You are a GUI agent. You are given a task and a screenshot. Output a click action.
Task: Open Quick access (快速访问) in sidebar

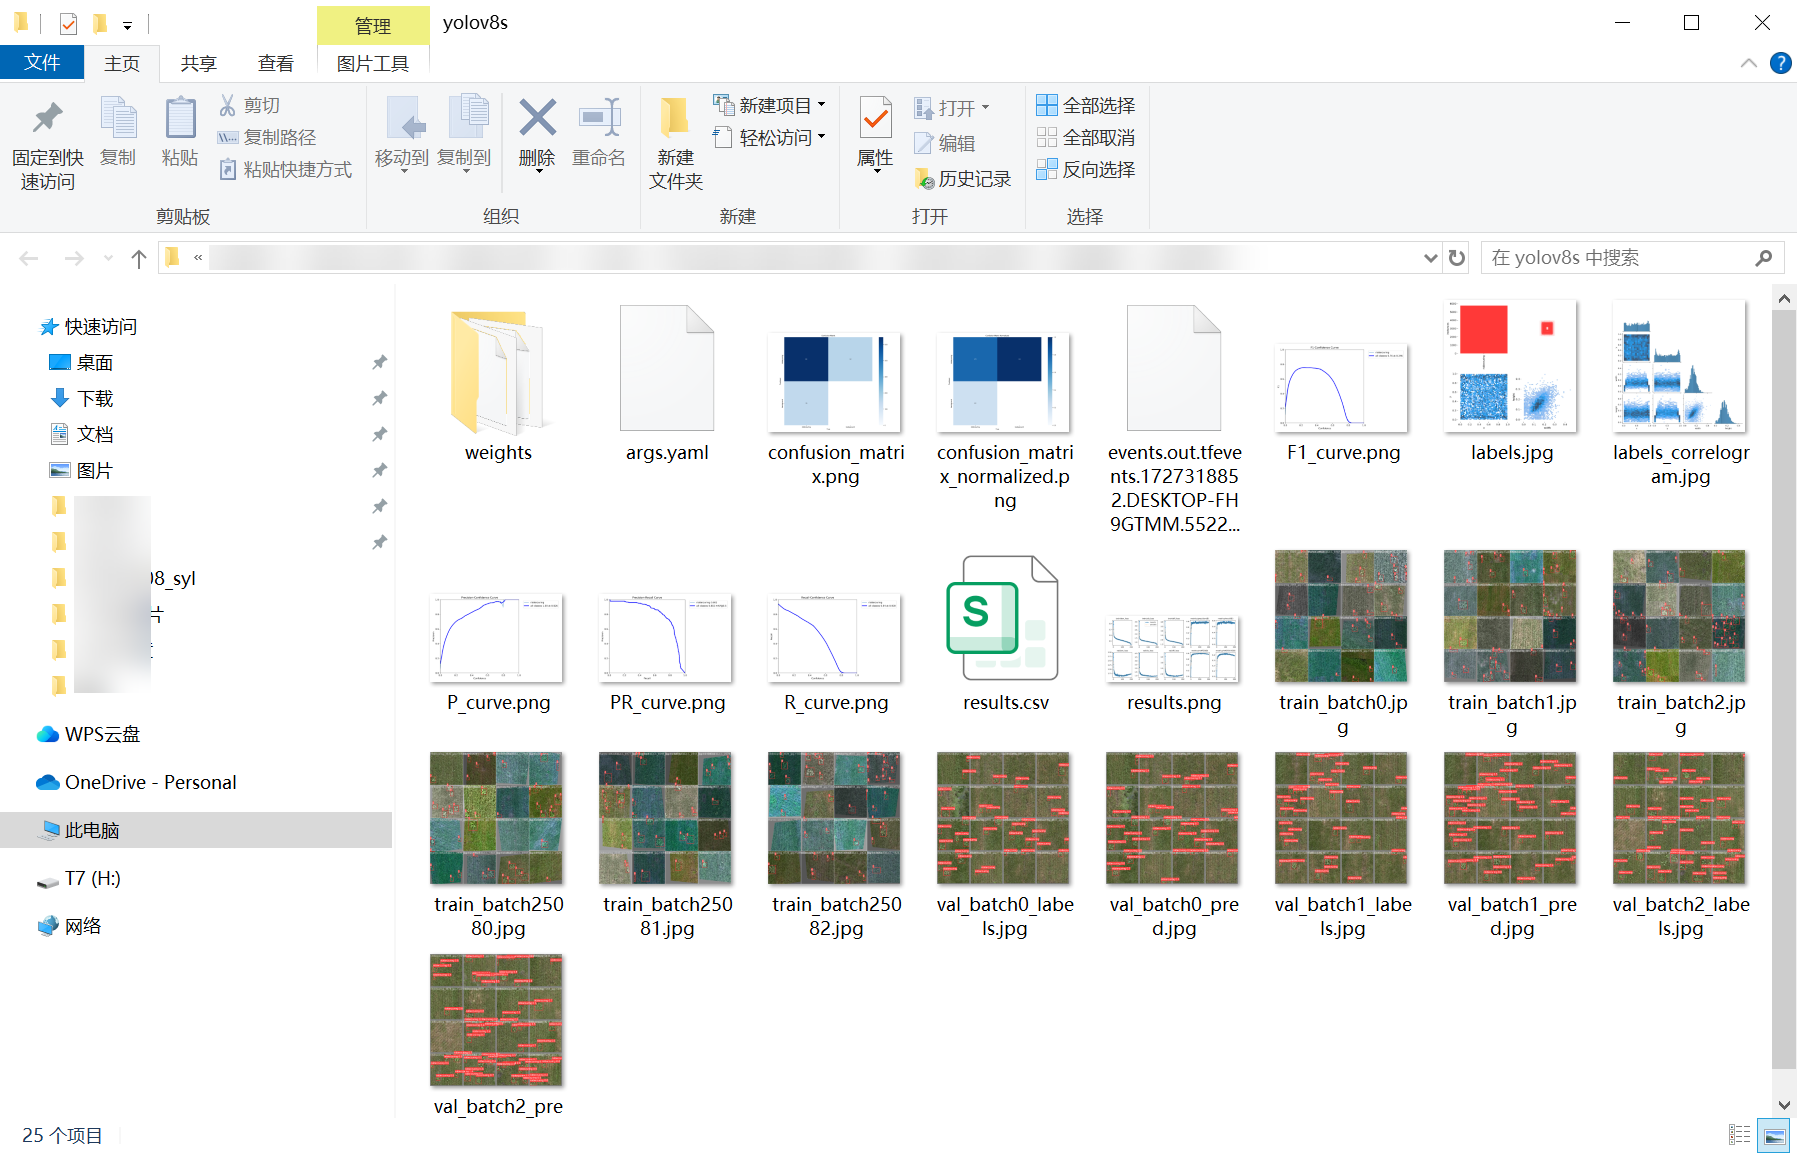100,327
